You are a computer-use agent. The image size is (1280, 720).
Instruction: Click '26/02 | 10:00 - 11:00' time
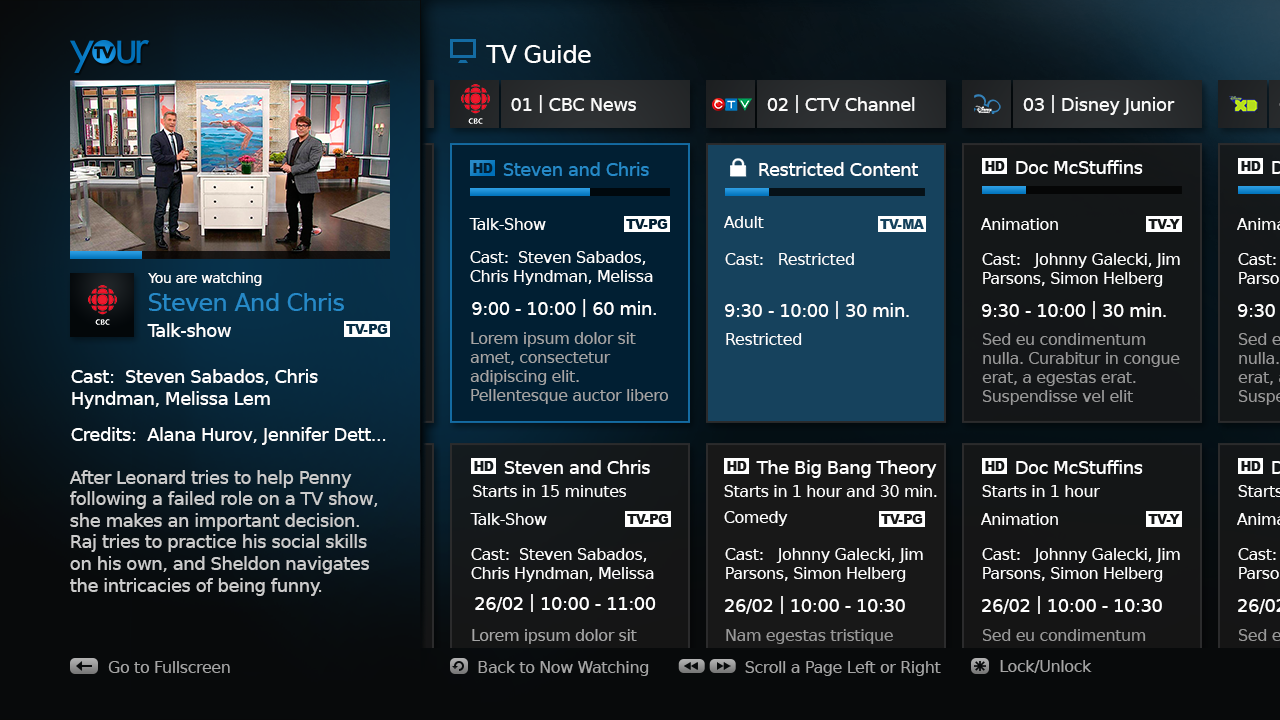(x=565, y=603)
